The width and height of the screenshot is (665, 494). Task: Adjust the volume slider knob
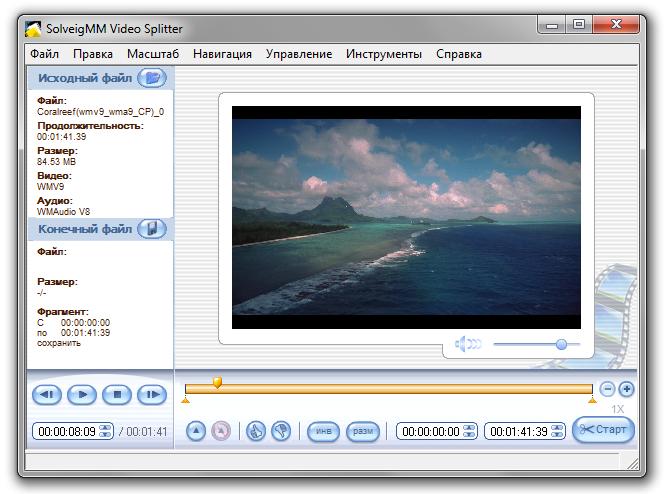561,344
